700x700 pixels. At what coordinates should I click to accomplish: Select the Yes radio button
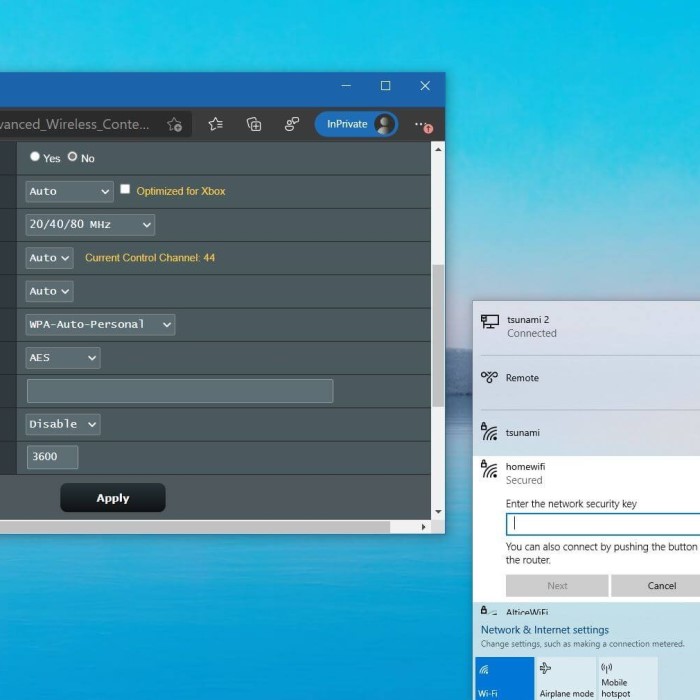click(x=35, y=156)
